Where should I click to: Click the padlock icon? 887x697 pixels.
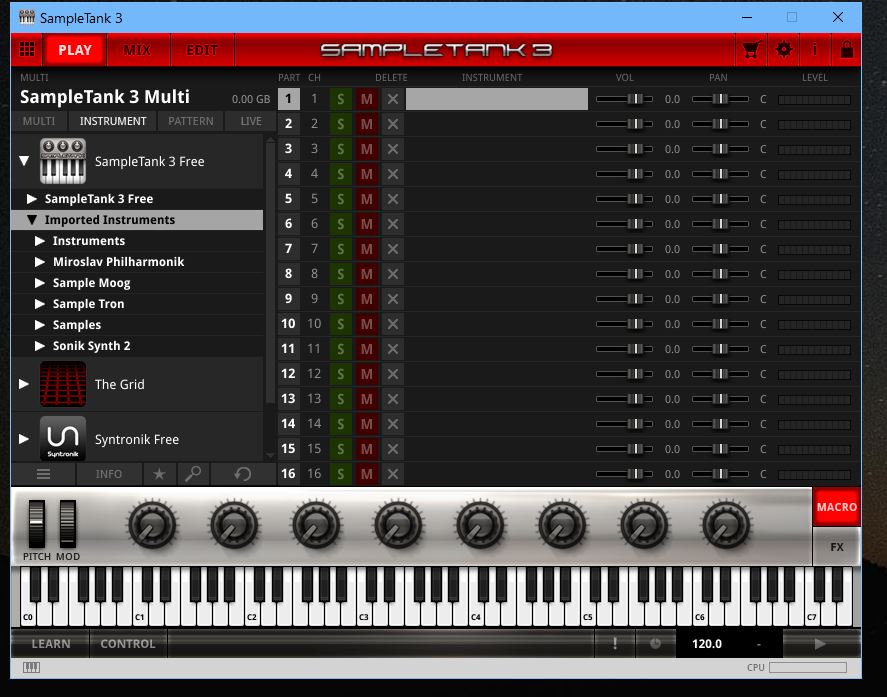[x=847, y=50]
